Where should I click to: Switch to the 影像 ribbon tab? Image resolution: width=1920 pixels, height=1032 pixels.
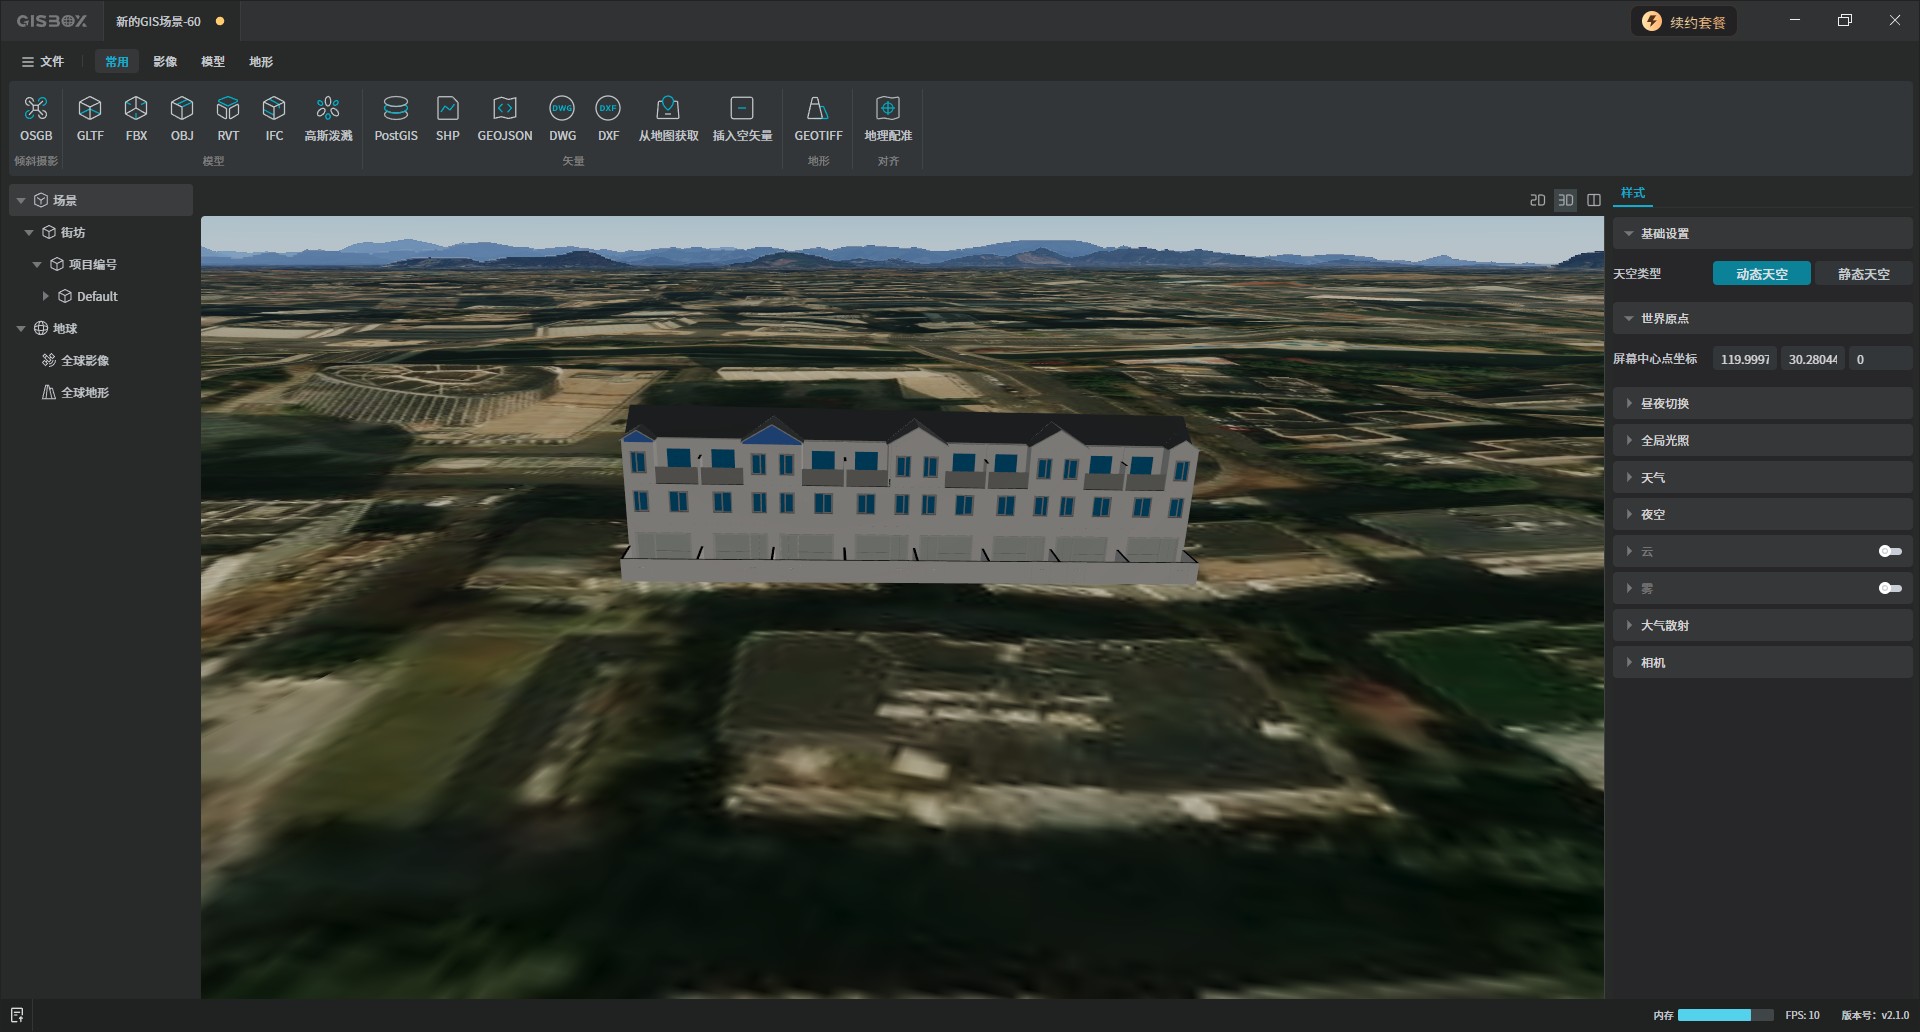(x=165, y=62)
